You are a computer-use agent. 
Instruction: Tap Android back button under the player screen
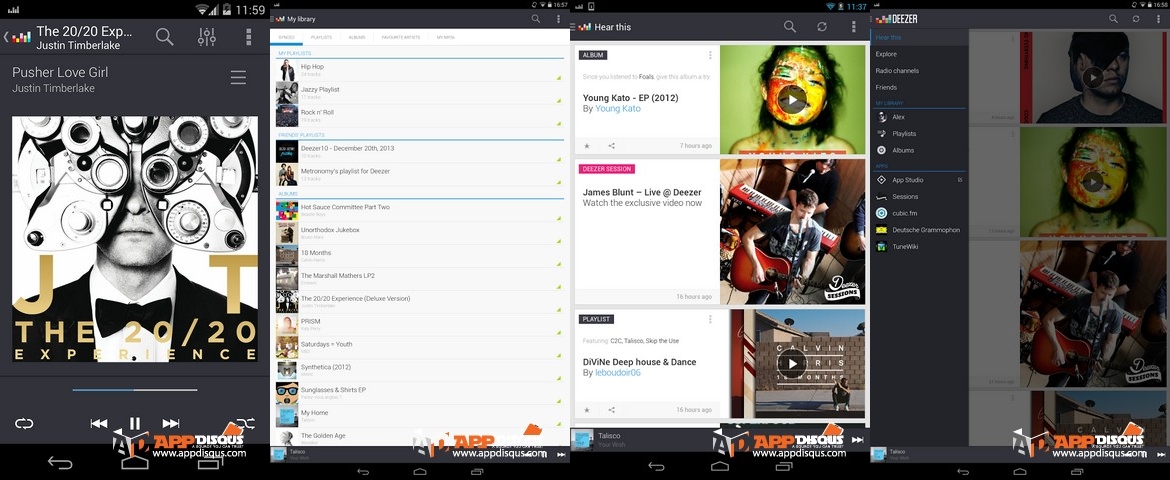coord(60,462)
